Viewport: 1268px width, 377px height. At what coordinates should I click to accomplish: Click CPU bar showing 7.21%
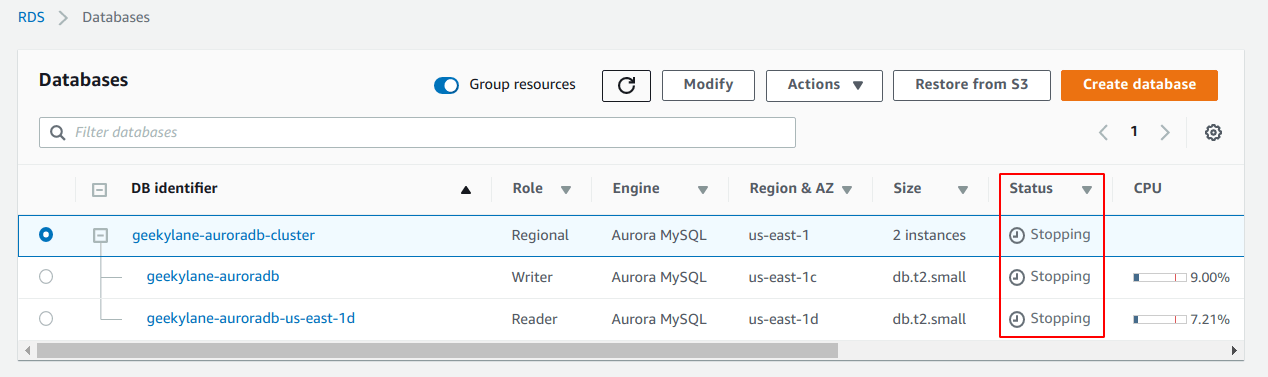1159,319
